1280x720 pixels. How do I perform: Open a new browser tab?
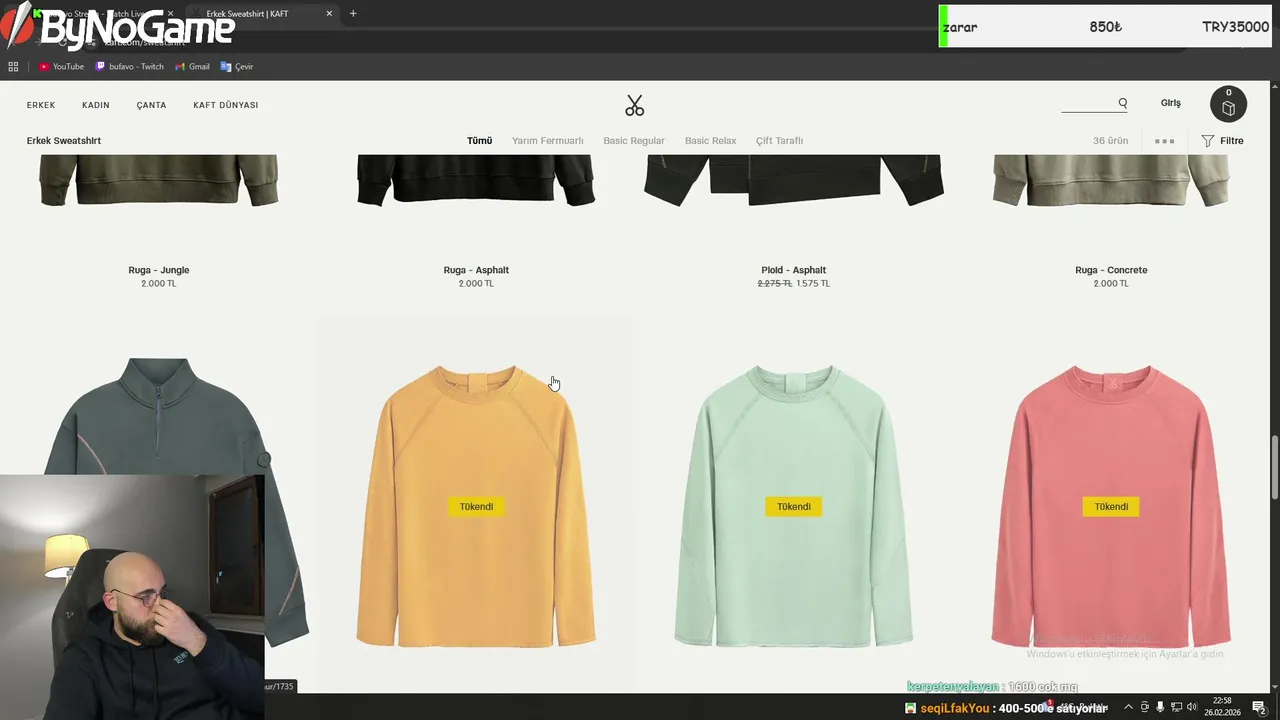353,14
